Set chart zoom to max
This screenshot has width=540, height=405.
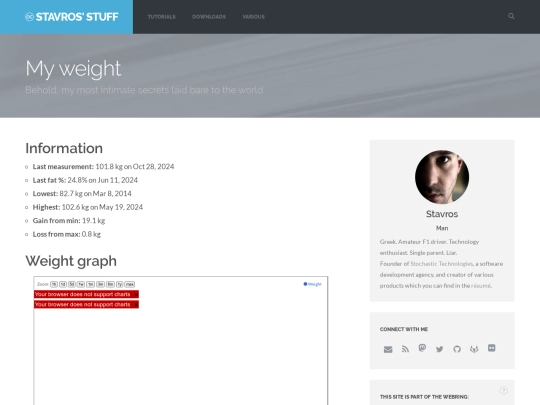coord(129,284)
